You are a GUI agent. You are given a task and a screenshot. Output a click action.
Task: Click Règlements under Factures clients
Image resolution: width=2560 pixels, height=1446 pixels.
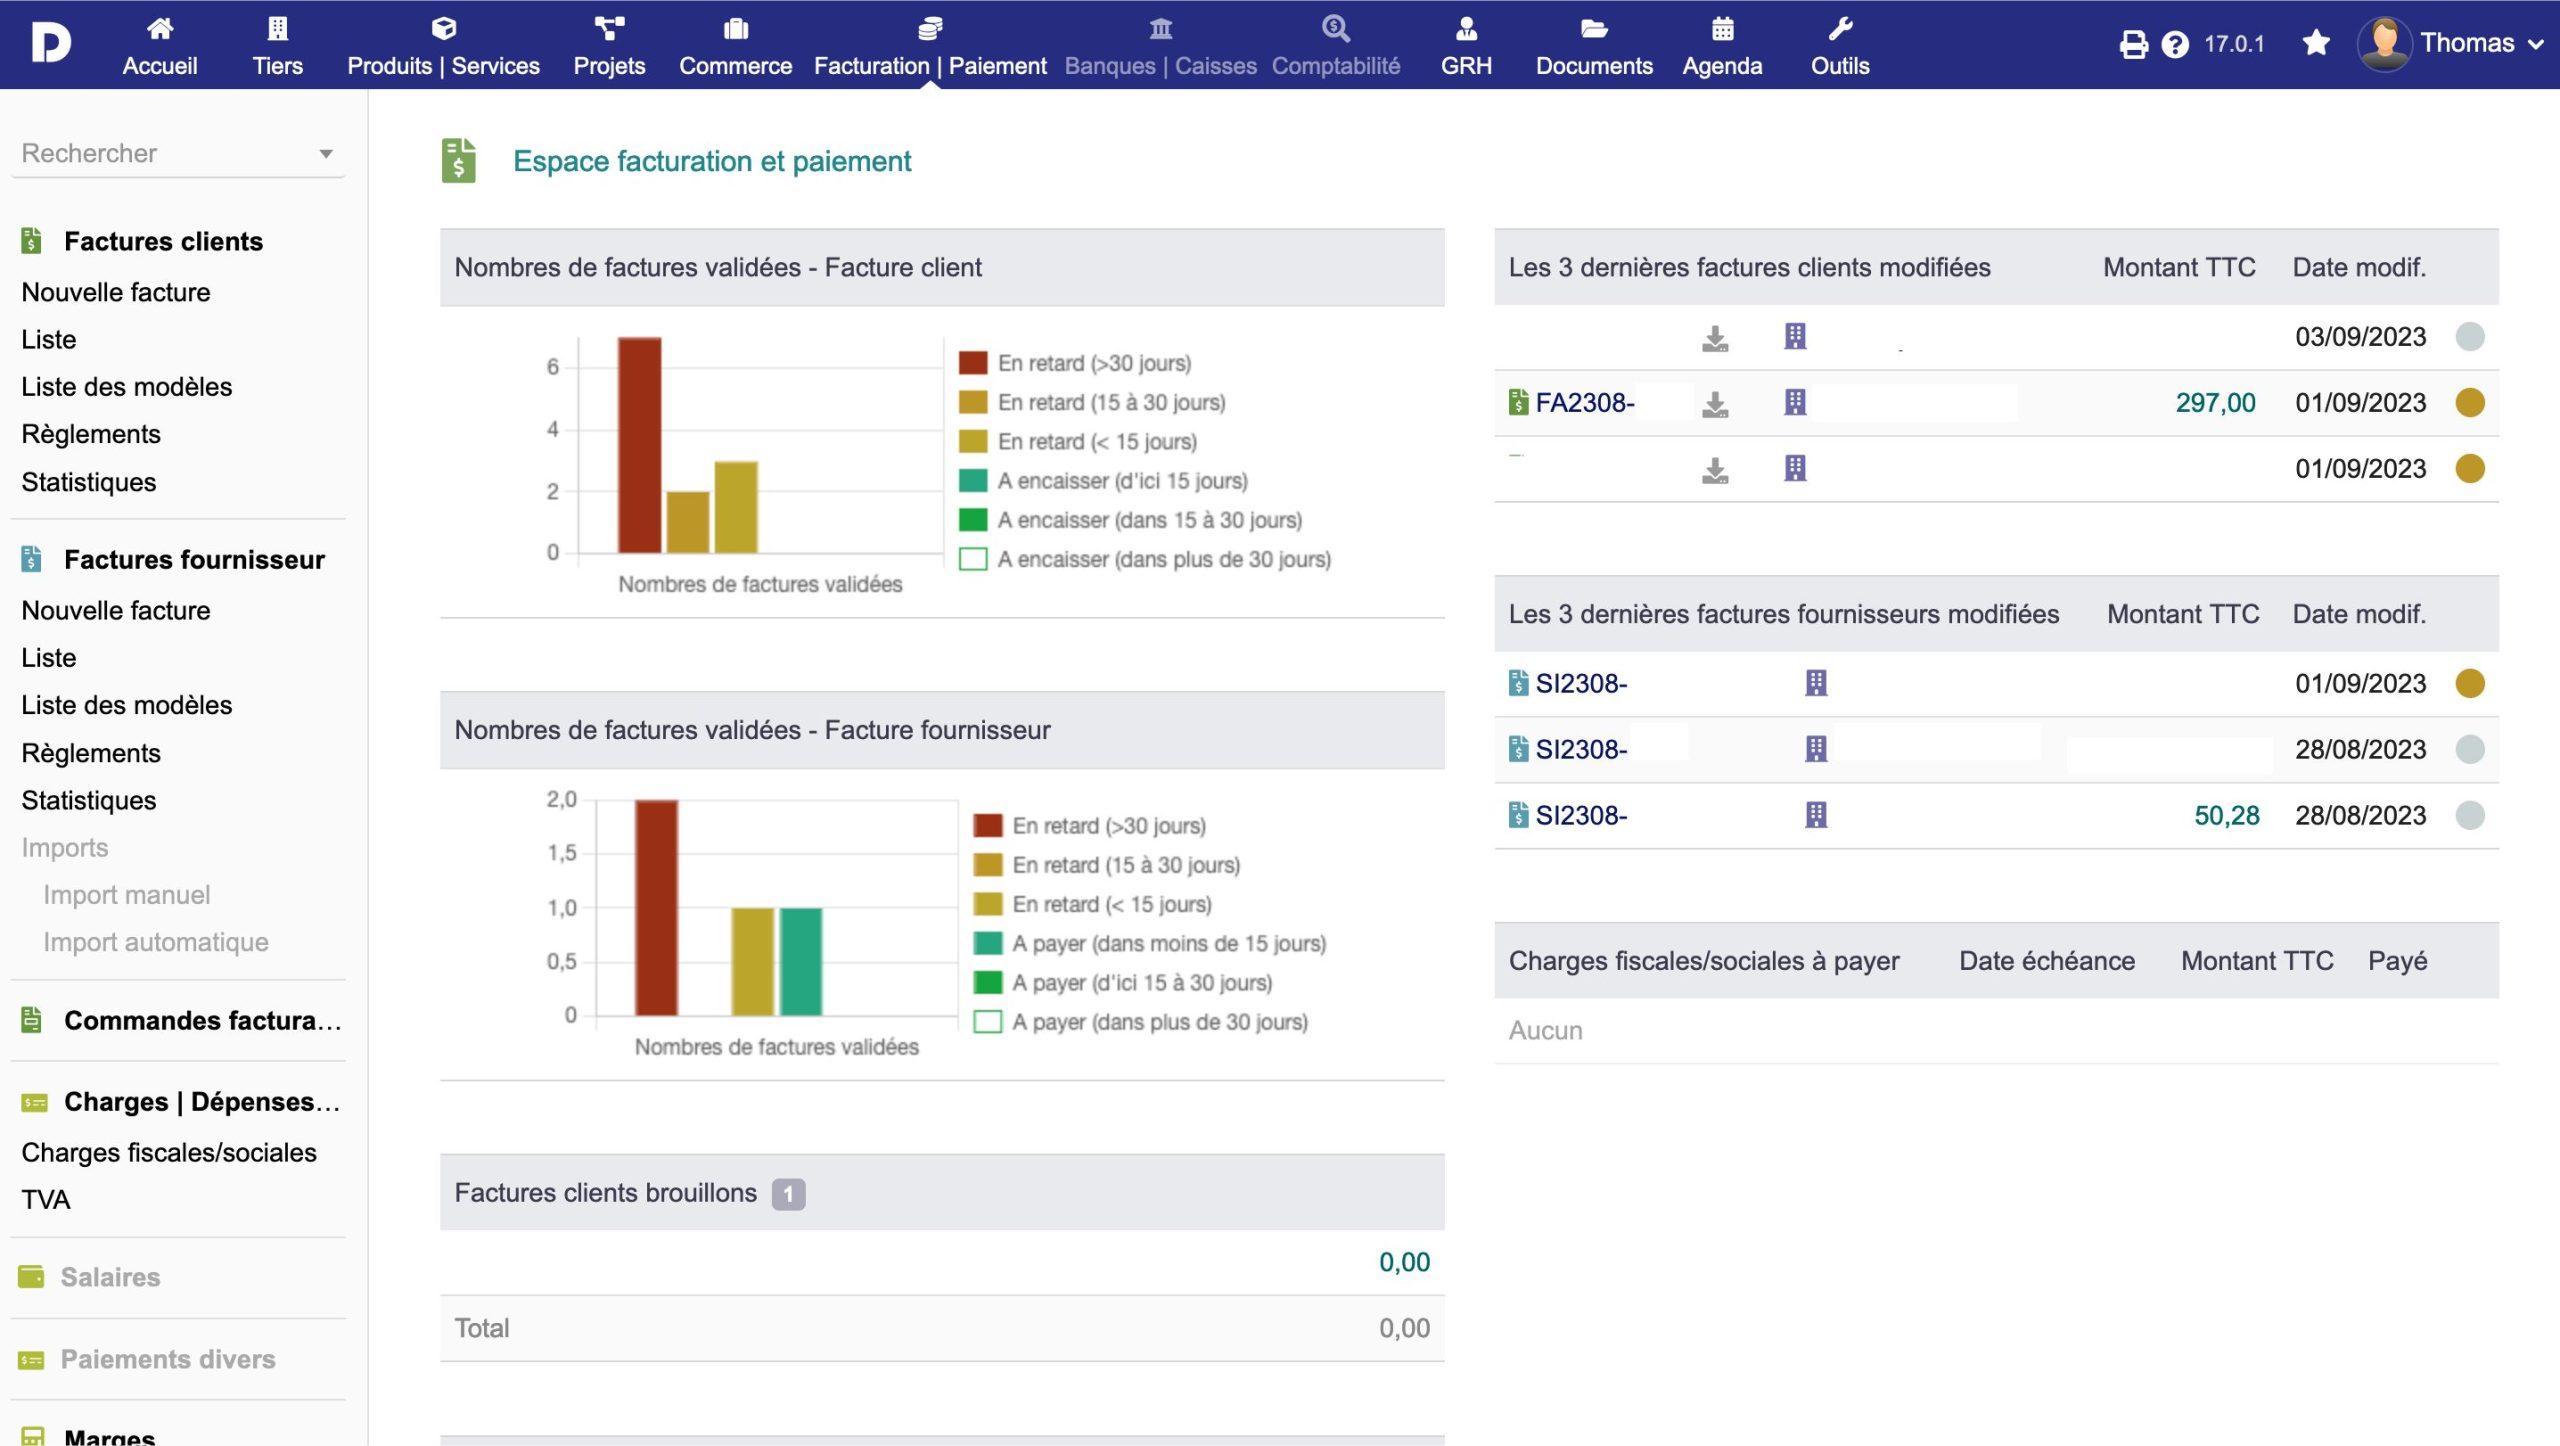(91, 434)
